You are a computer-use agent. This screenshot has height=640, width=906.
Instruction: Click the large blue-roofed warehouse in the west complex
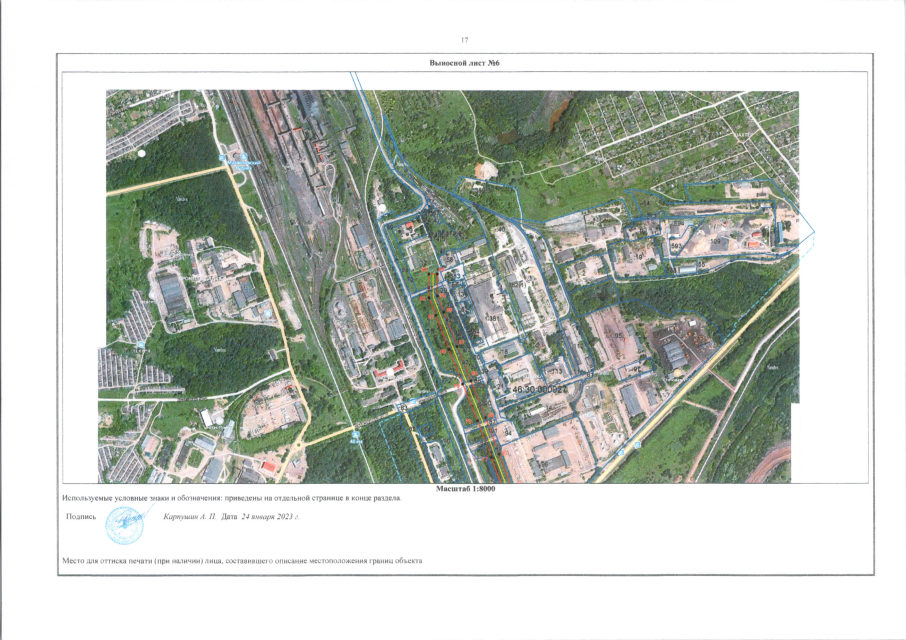[x=172, y=295]
